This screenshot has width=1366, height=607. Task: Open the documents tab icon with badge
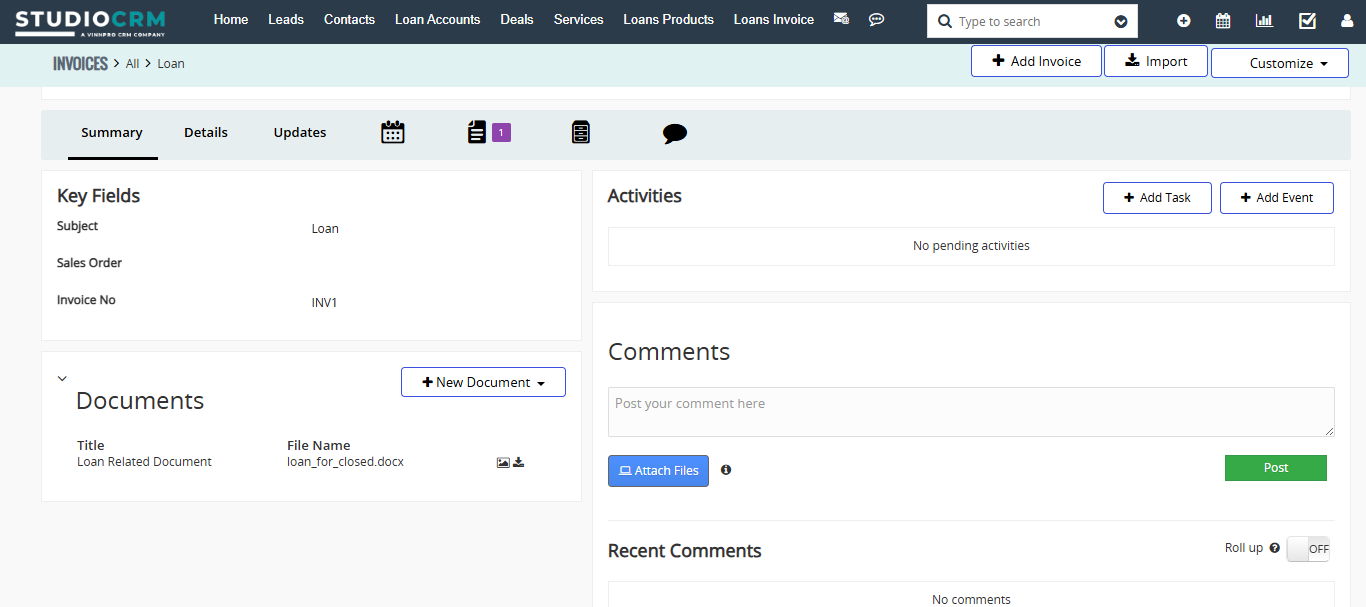(x=478, y=132)
